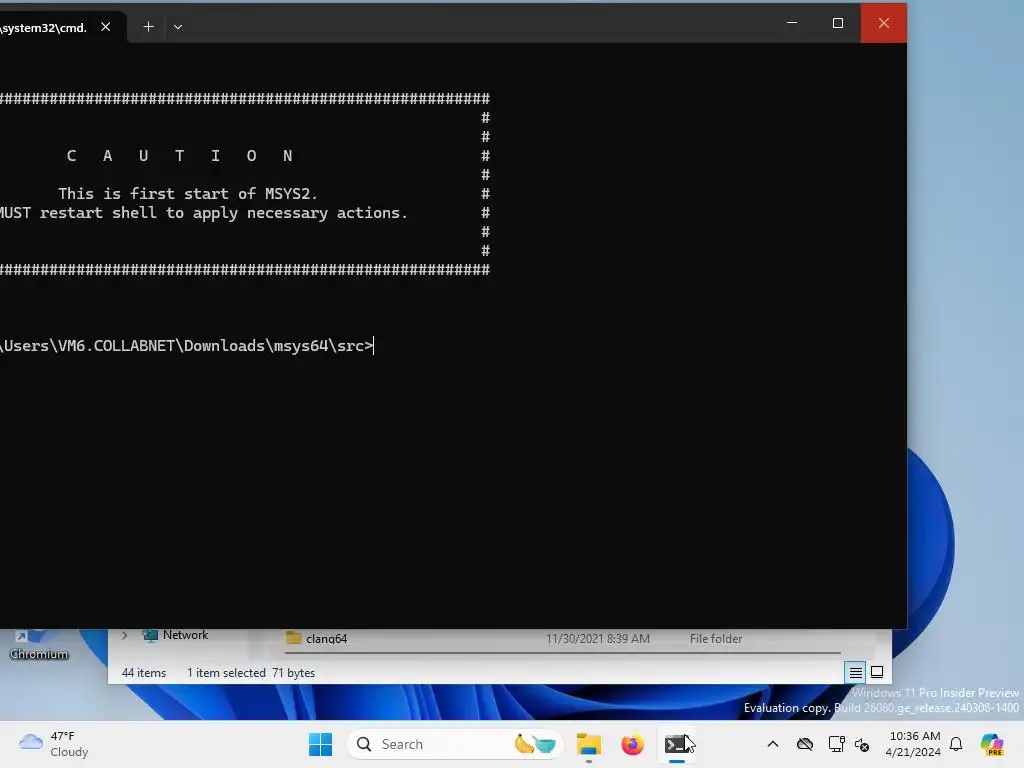Open the Chromium desktop shortcut
Screen dimensions: 1024x768
pyautogui.click(x=38, y=645)
